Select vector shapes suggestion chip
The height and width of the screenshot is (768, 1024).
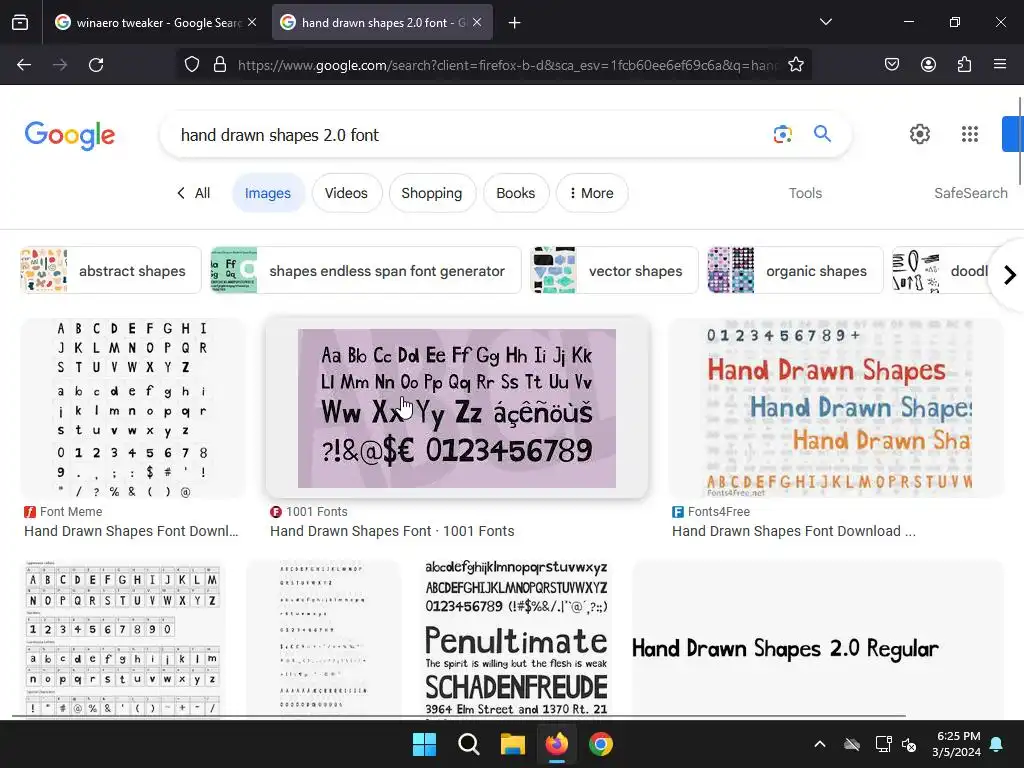[x=614, y=270]
